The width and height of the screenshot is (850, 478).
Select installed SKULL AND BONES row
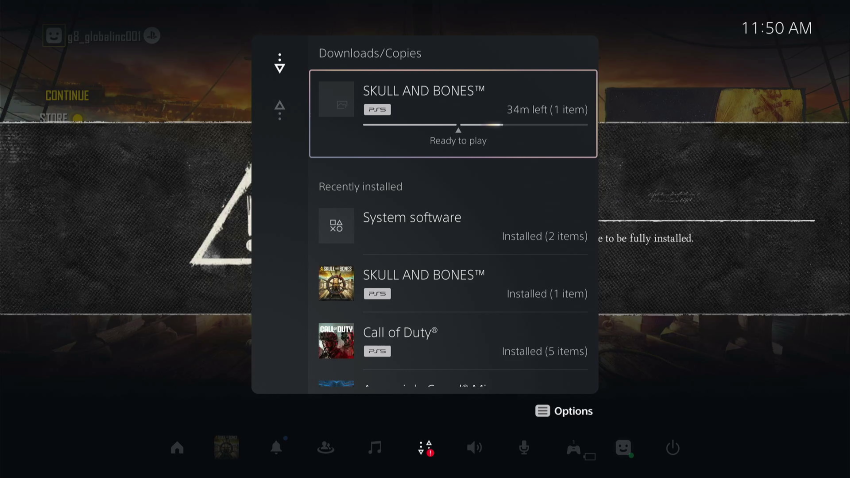pyautogui.click(x=453, y=283)
